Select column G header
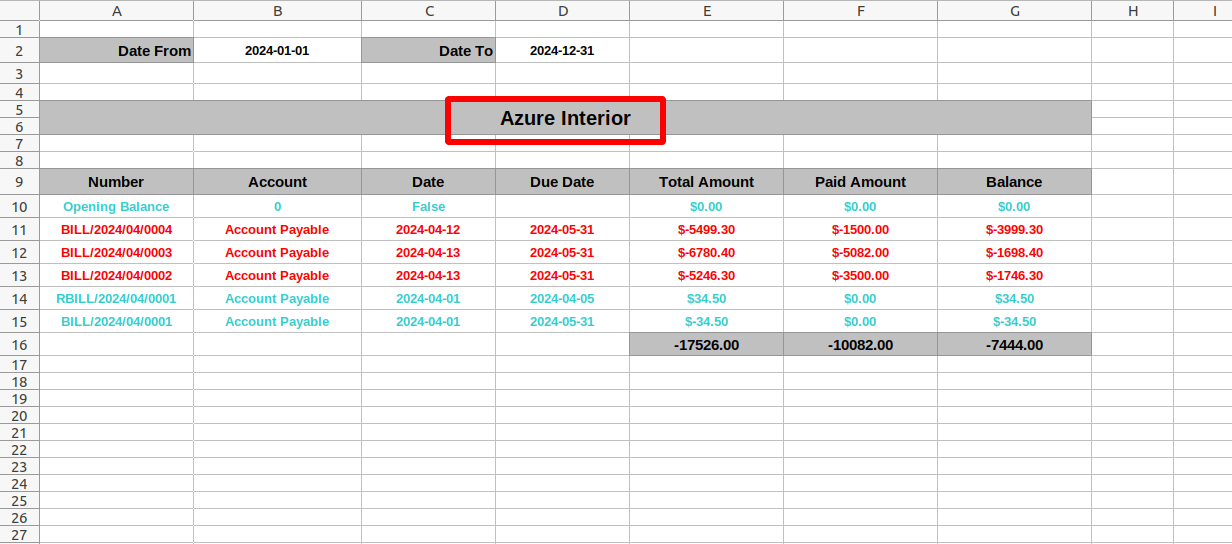Image resolution: width=1232 pixels, height=544 pixels. click(x=1014, y=10)
